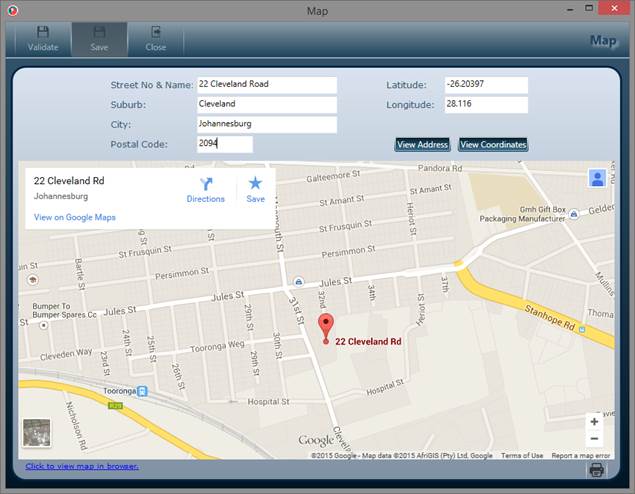Image resolution: width=635 pixels, height=494 pixels.
Task: Click the Save toolbar button
Action: pyautogui.click(x=99, y=39)
